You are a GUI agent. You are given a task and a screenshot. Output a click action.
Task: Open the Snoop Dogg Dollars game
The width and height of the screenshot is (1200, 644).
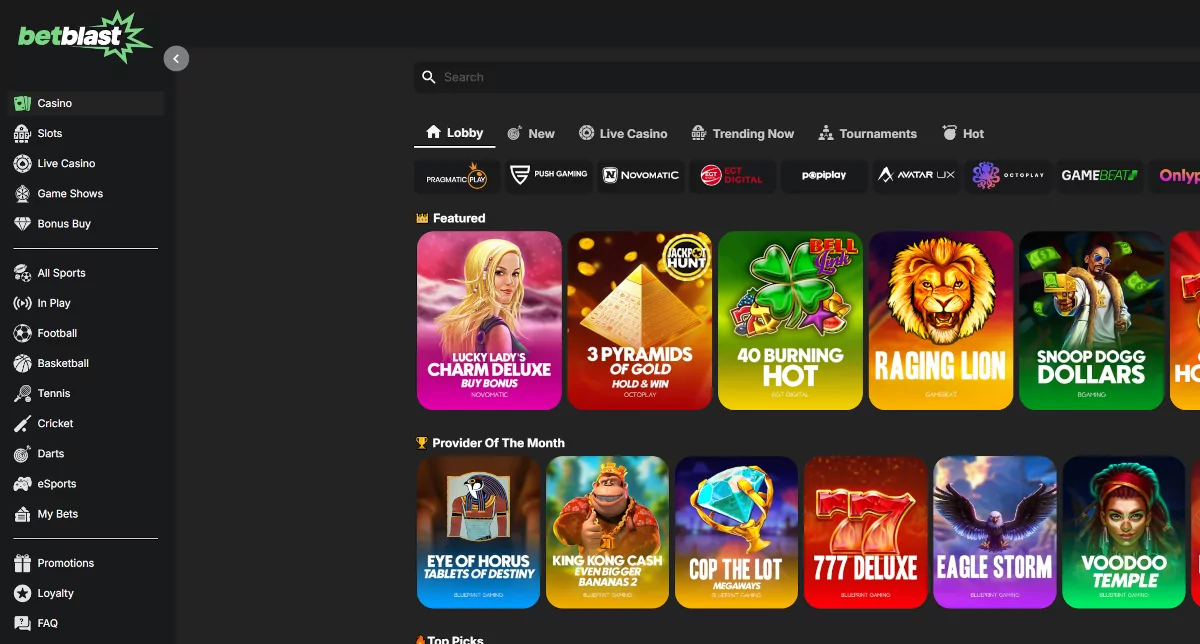point(1091,321)
